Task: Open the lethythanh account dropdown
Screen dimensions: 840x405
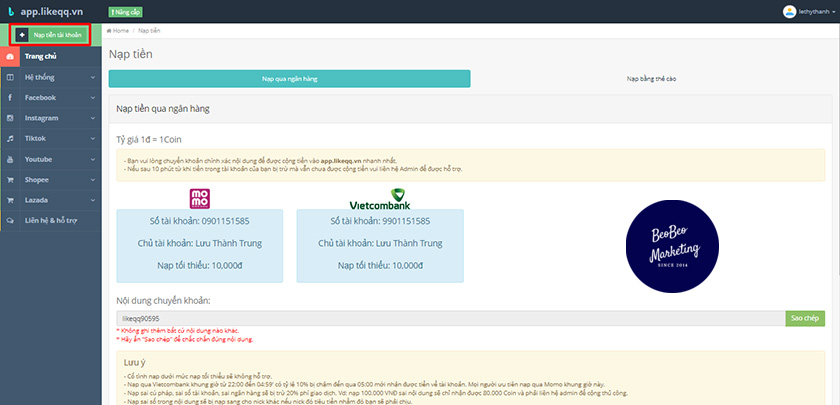Action: point(815,11)
